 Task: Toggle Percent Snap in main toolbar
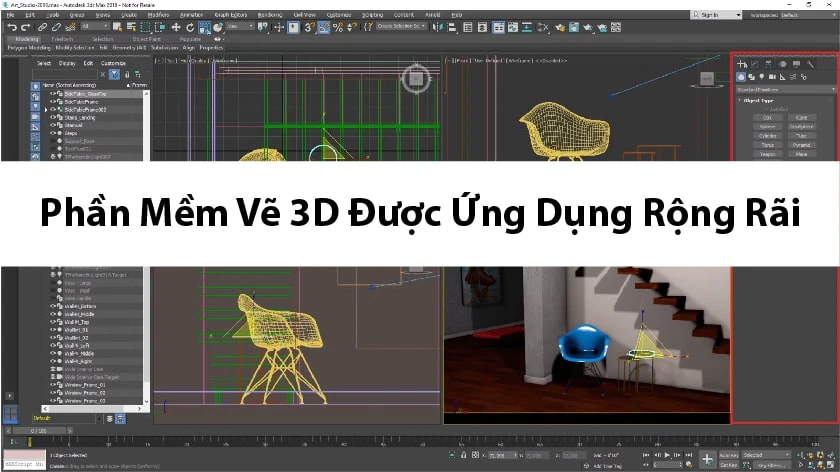tap(338, 27)
